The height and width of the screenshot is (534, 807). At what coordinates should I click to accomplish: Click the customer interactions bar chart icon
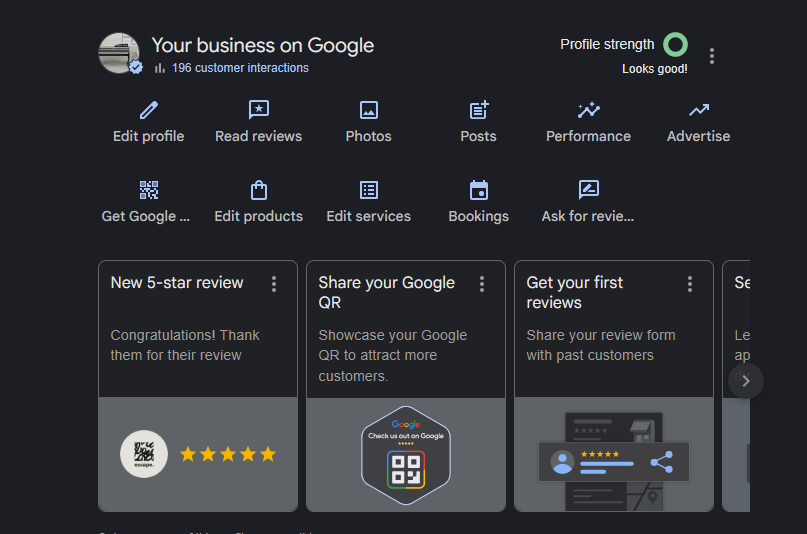(x=160, y=68)
